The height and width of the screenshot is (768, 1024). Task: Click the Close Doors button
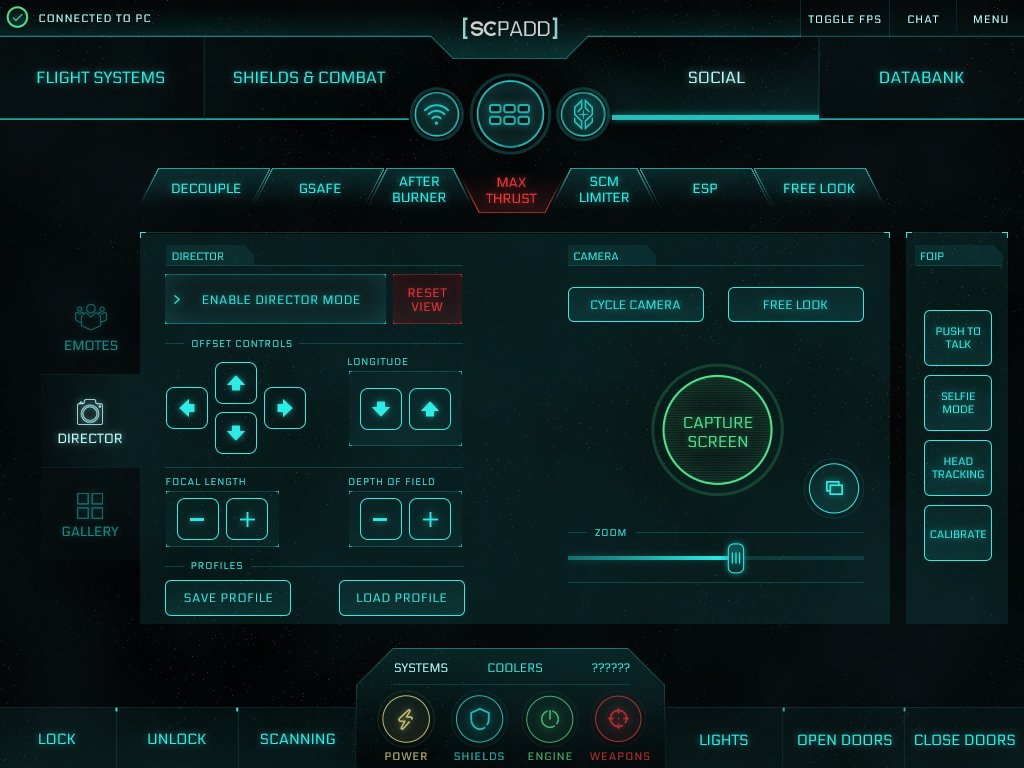point(965,739)
